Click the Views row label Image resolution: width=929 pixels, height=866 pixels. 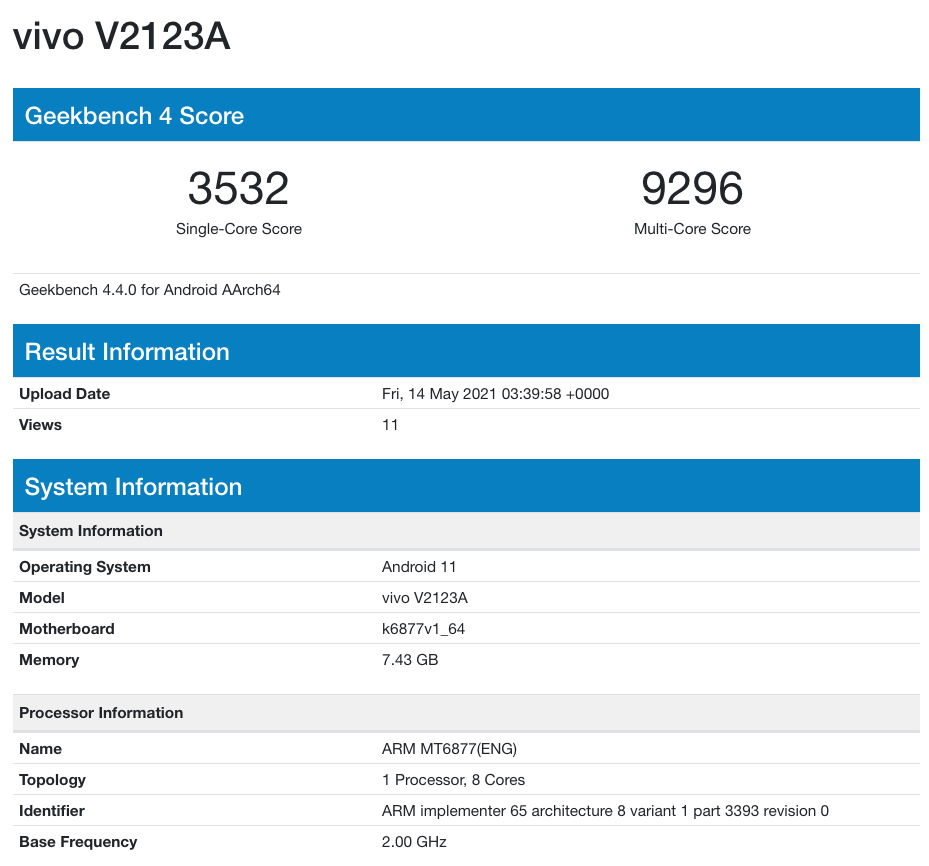tap(40, 425)
